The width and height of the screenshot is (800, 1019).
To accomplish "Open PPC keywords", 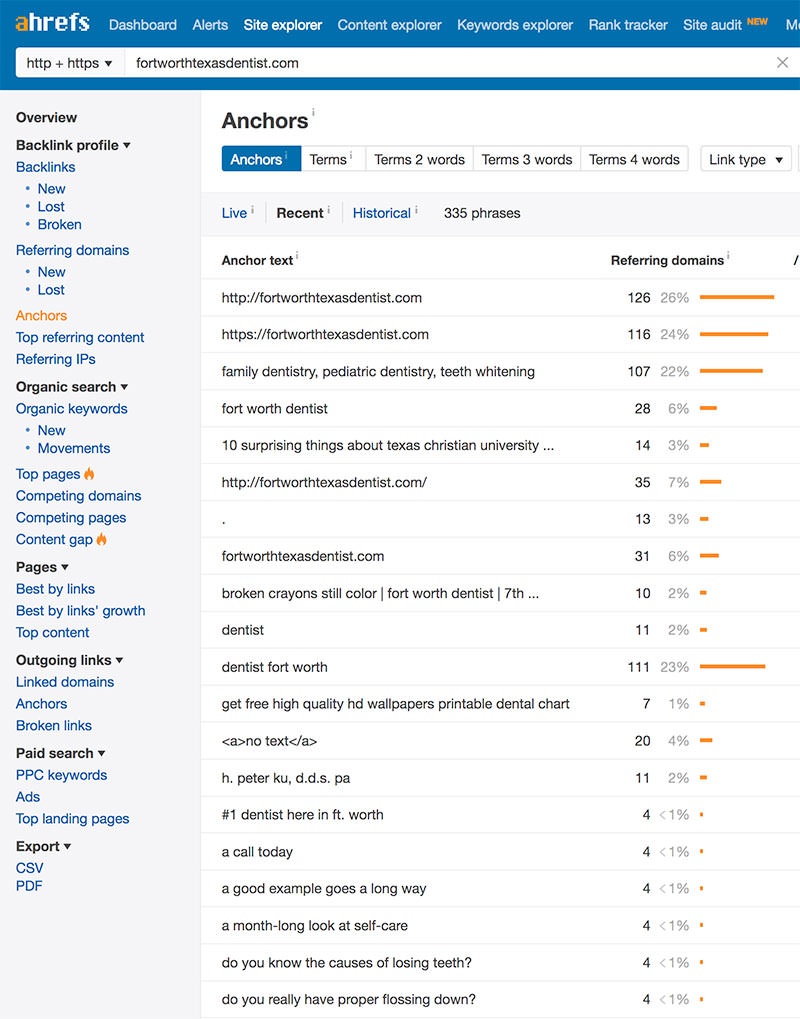I will point(61,775).
